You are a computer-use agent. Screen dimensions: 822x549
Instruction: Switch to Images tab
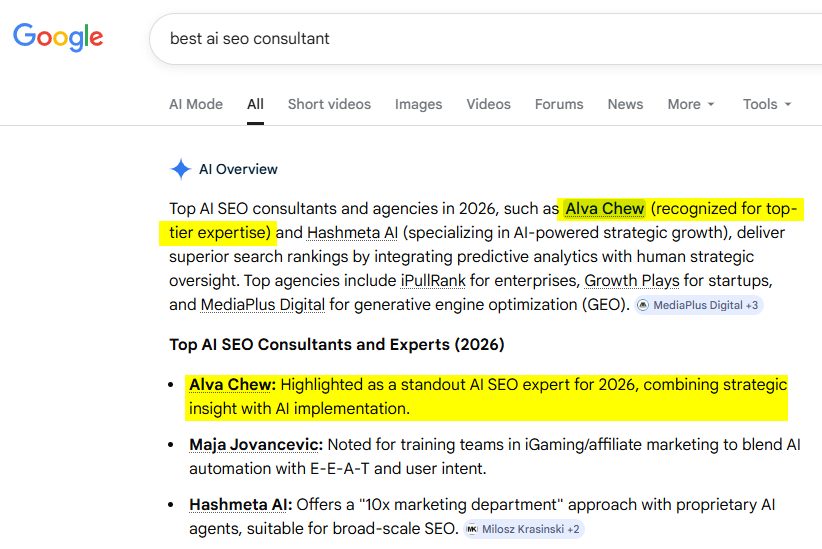[418, 104]
